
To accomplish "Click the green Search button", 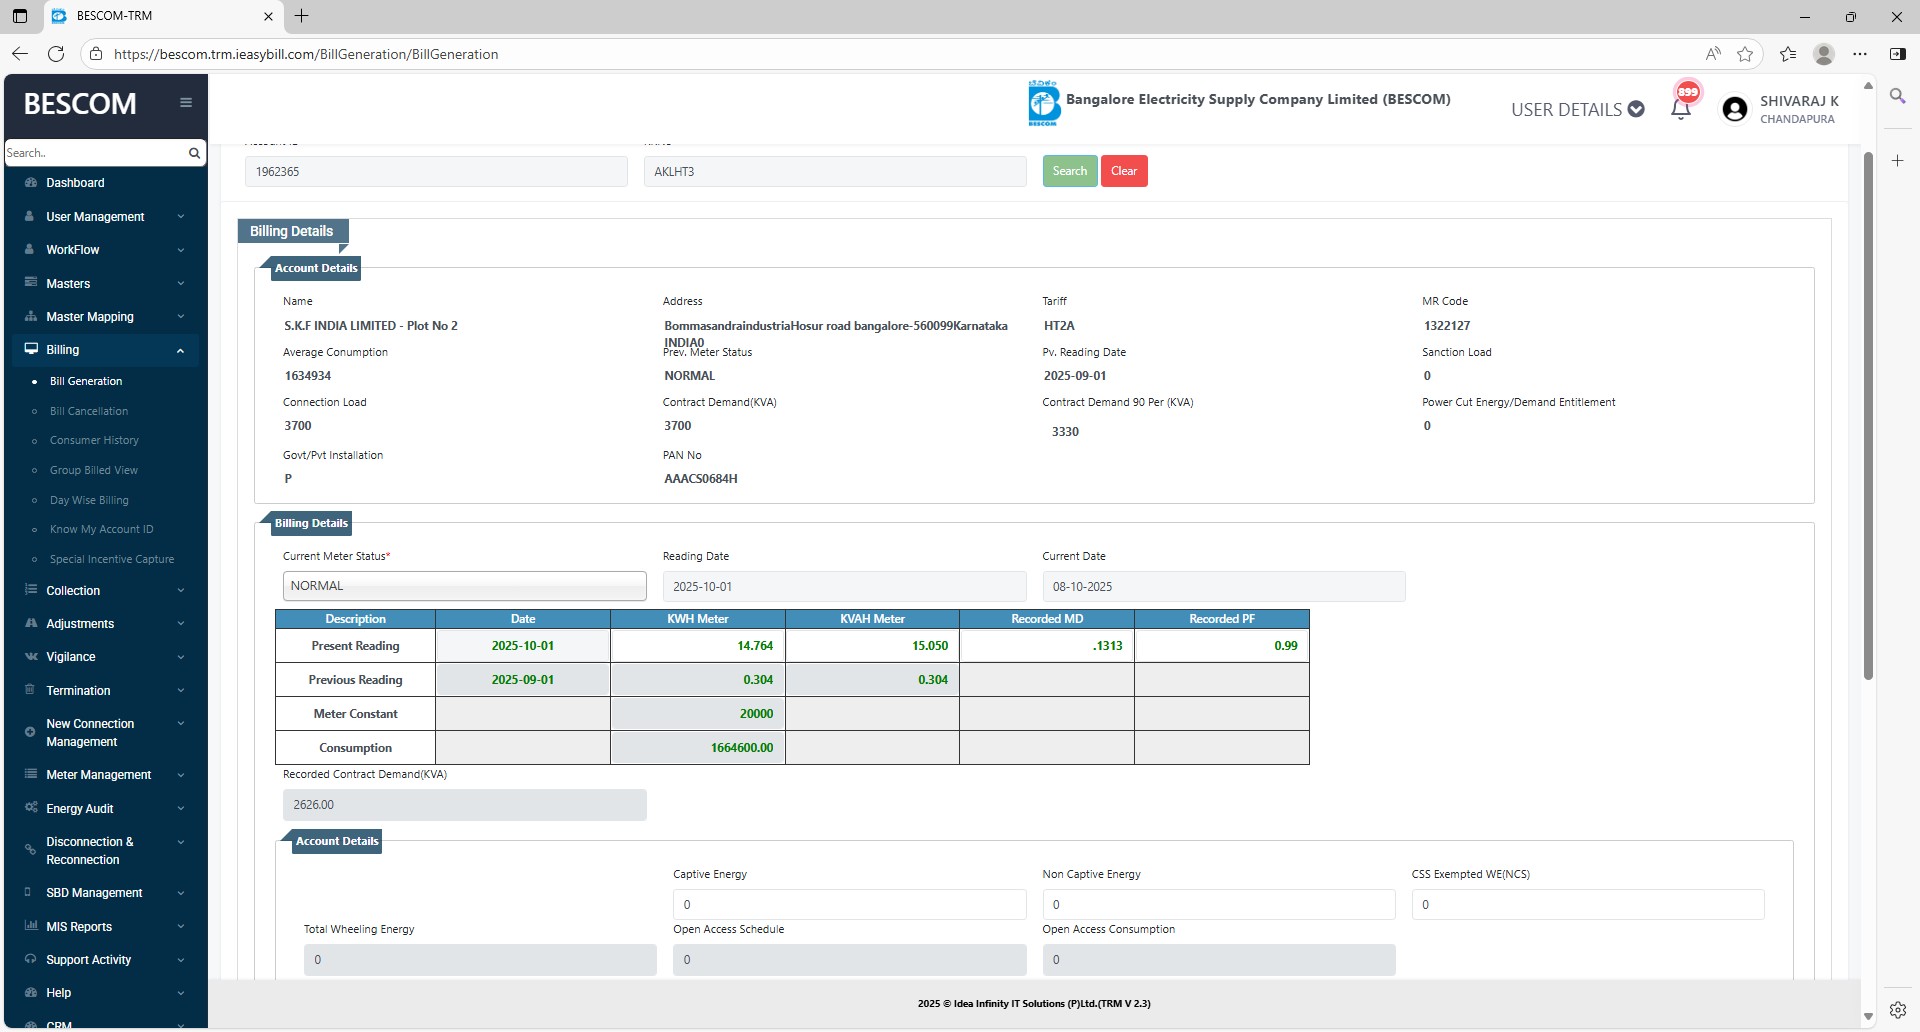I will tap(1069, 171).
